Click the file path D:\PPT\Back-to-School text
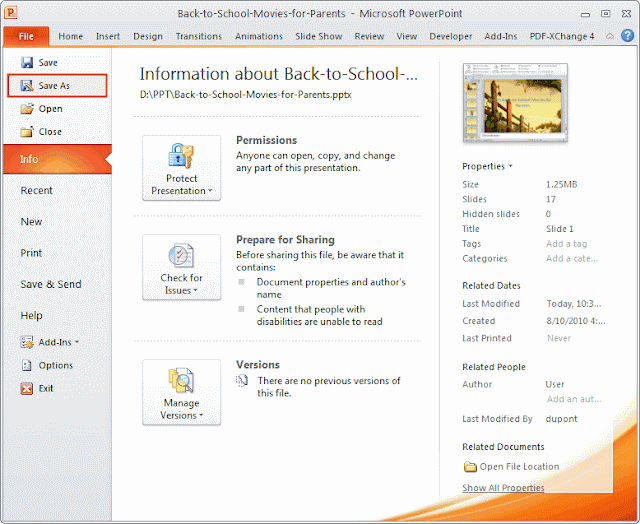 [245, 95]
